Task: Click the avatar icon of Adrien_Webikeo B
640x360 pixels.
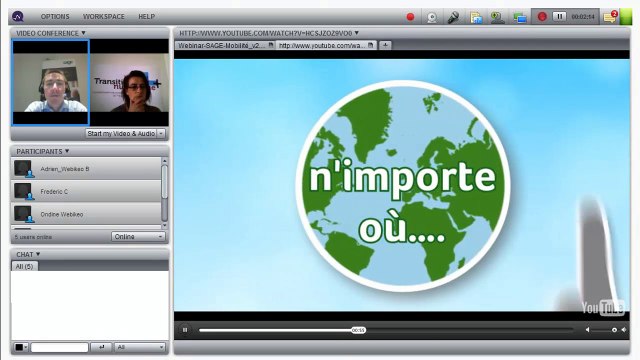Action: [24, 169]
